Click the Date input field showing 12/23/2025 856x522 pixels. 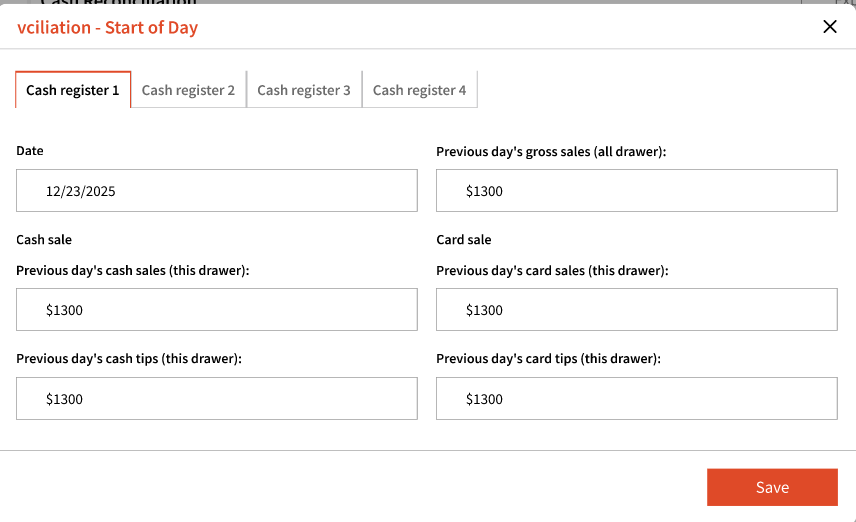pos(216,191)
